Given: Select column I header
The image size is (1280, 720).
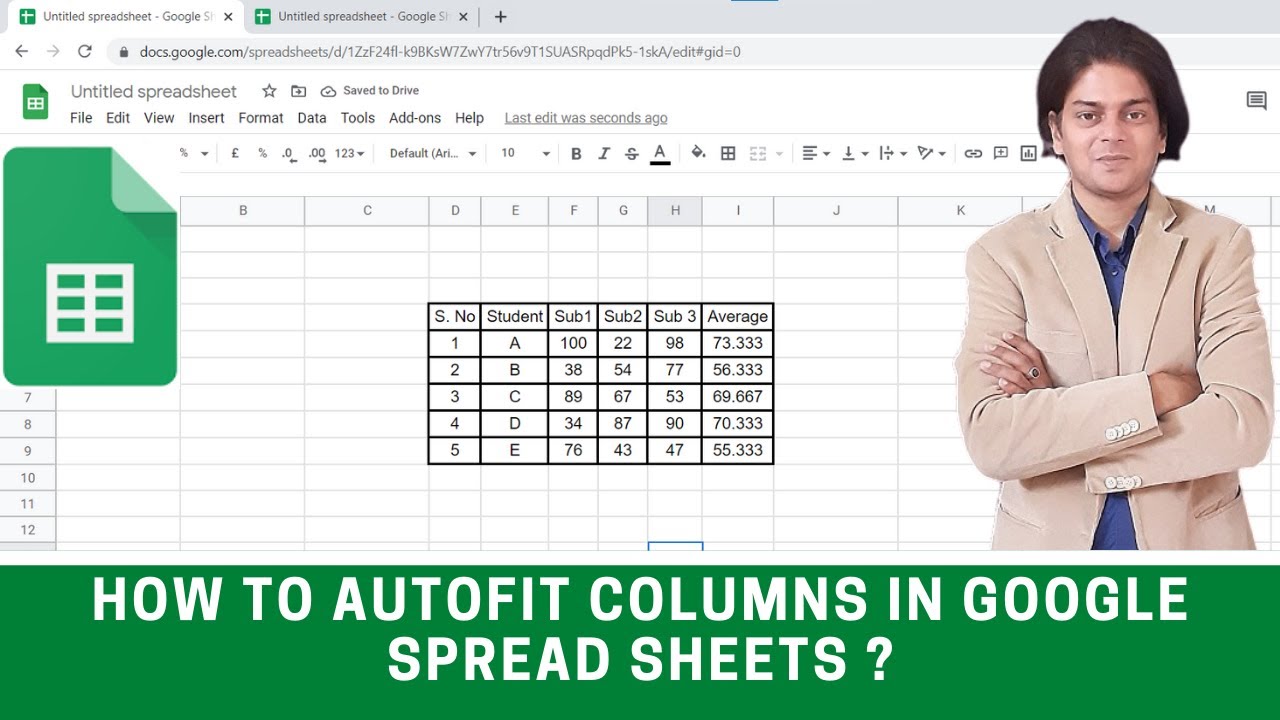Looking at the screenshot, I should (738, 210).
